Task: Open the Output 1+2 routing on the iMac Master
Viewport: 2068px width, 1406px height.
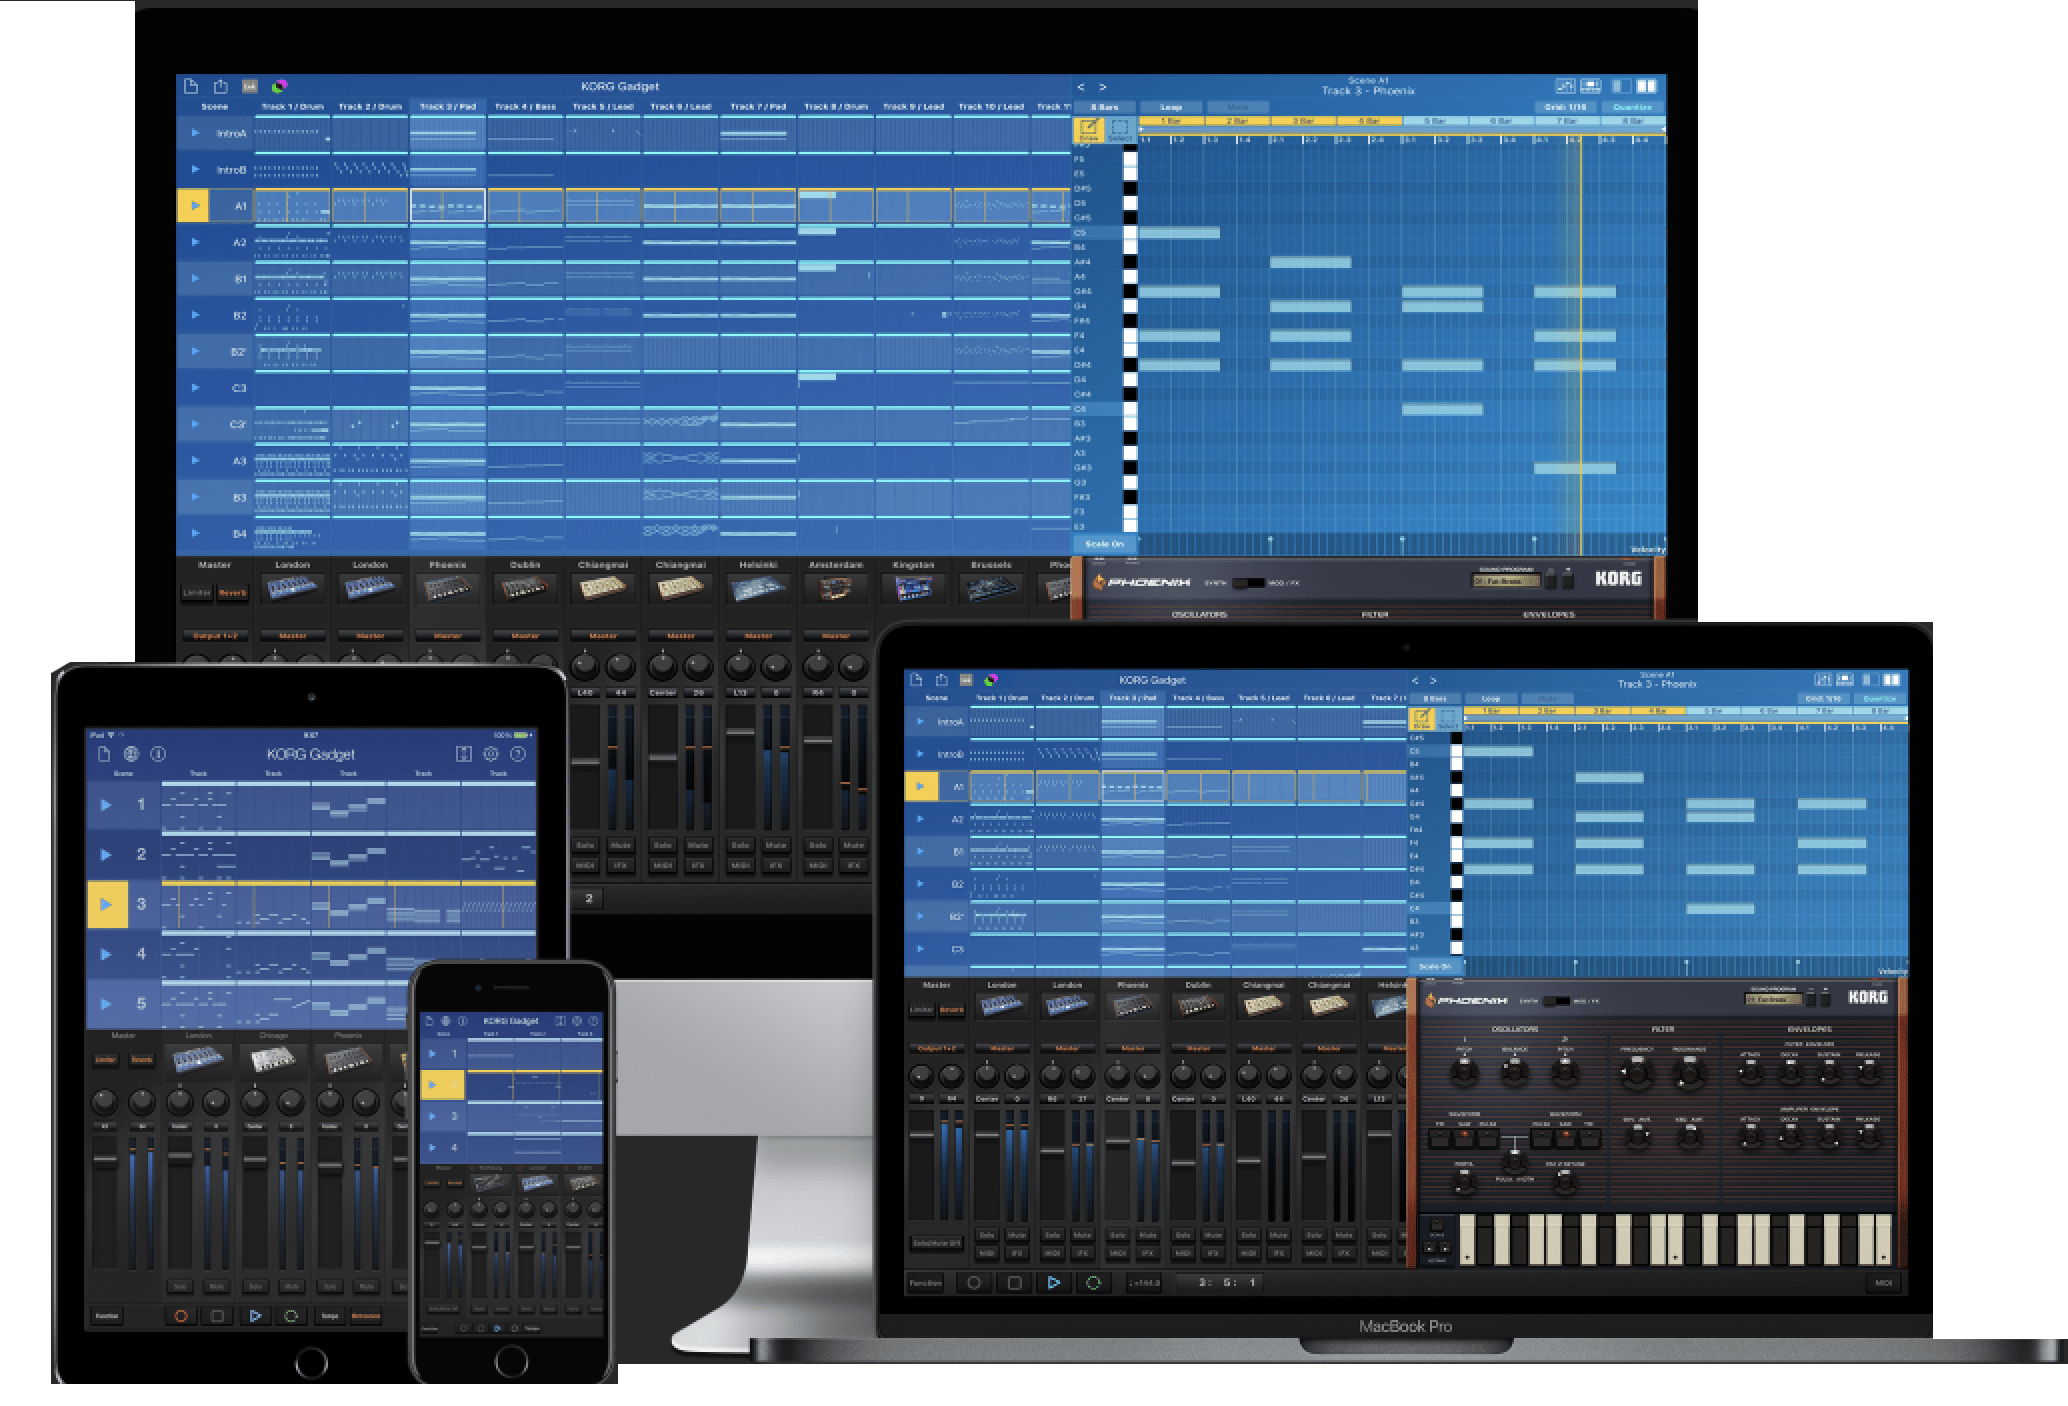Action: (x=215, y=635)
